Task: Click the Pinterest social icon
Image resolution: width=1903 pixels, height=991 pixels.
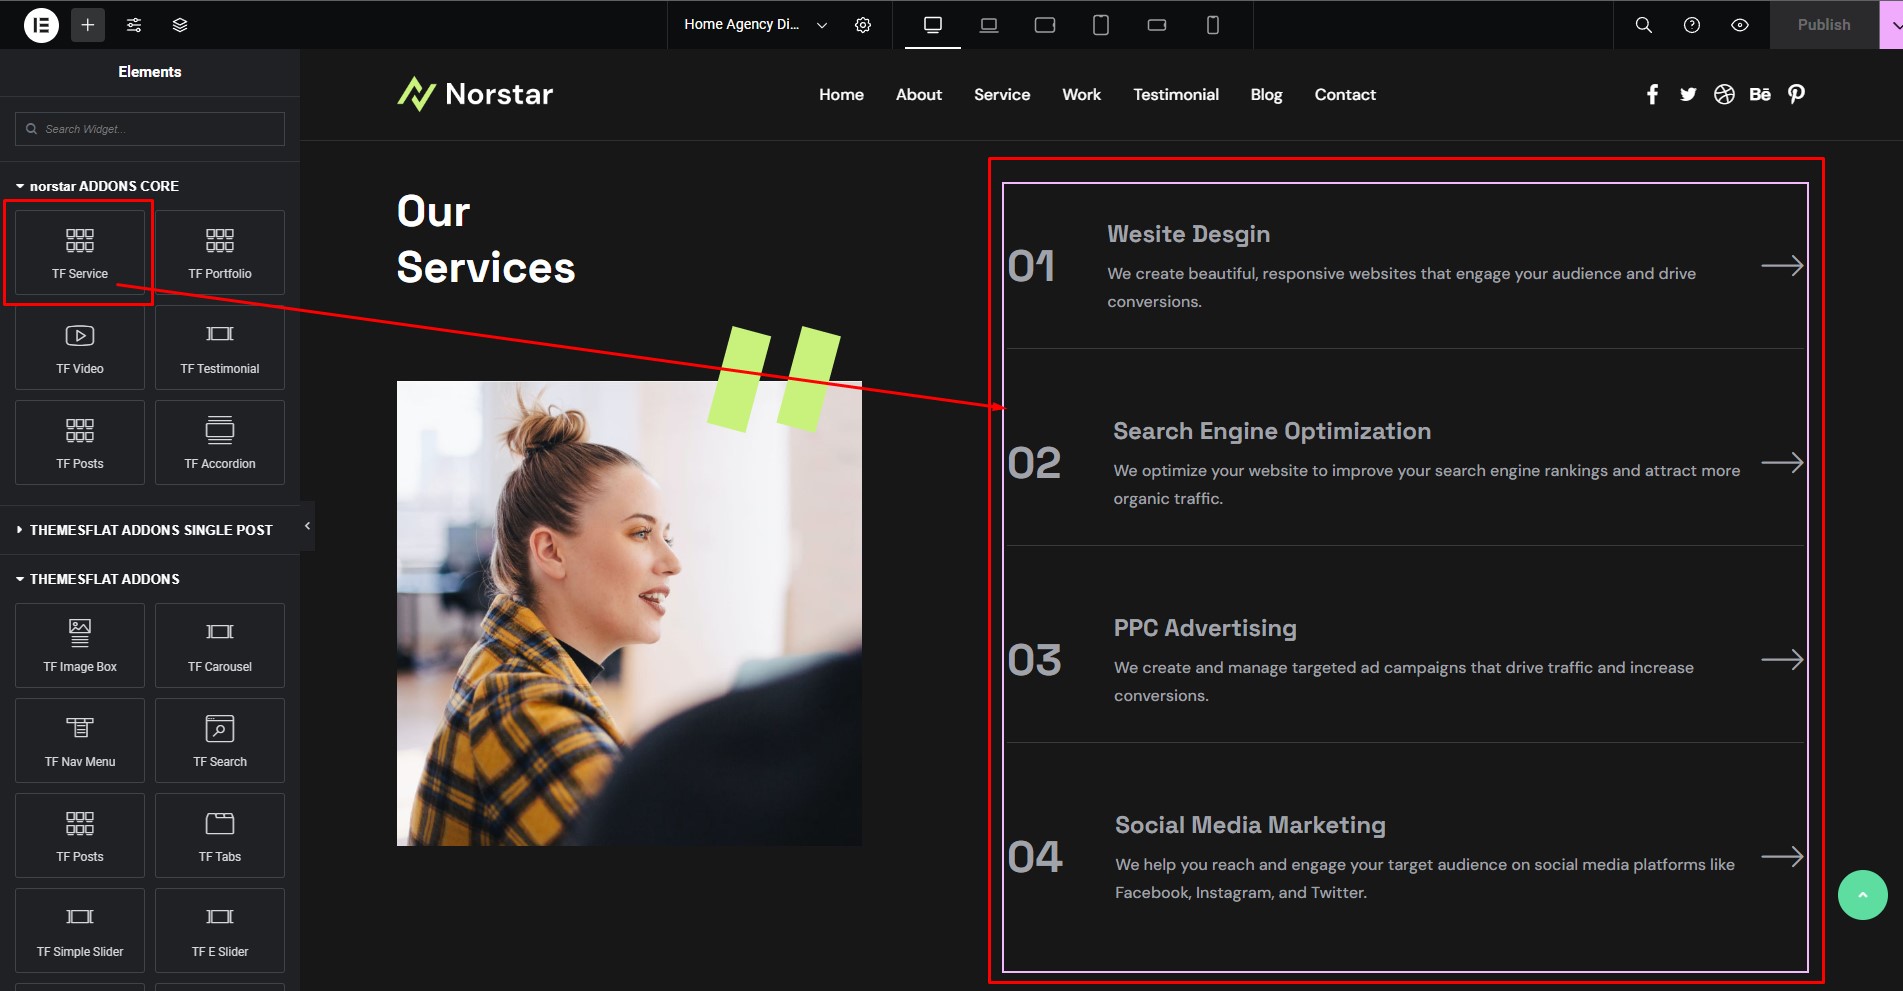Action: (1796, 94)
